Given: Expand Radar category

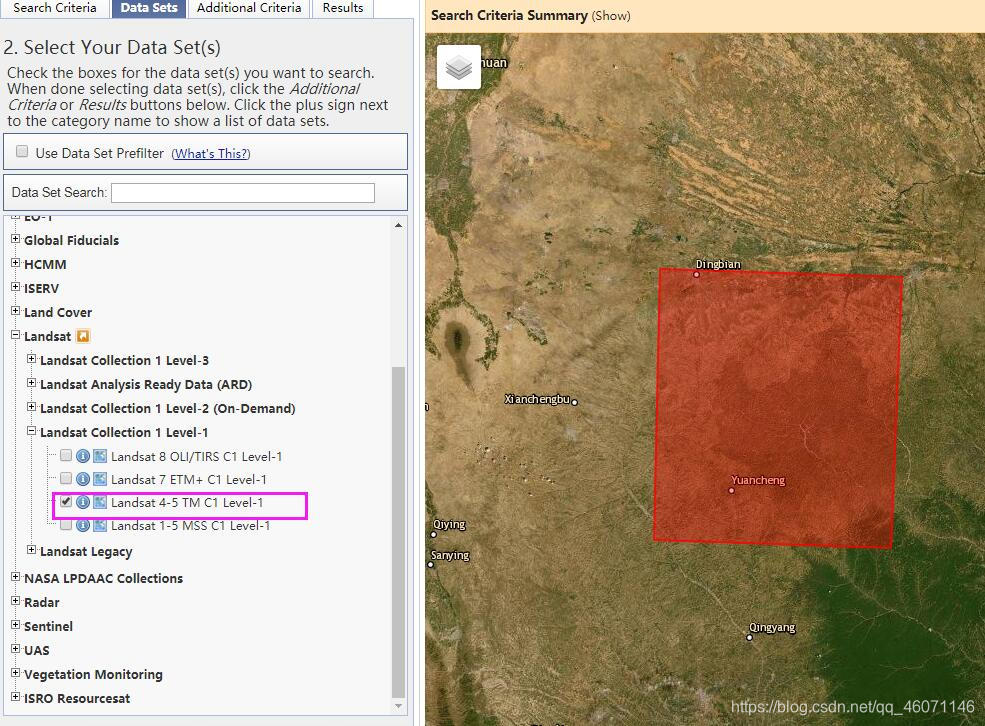Looking at the screenshot, I should click(x=16, y=600).
